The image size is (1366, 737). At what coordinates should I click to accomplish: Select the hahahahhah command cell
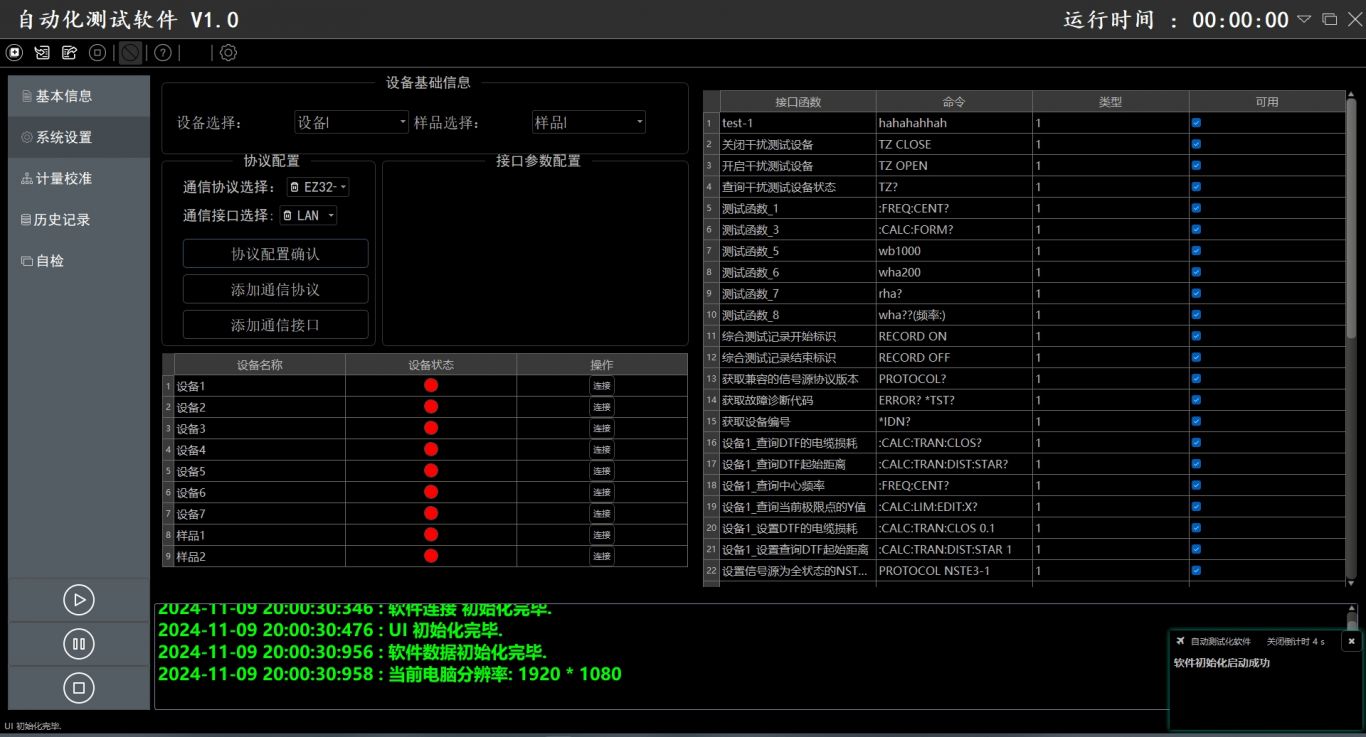(x=954, y=123)
